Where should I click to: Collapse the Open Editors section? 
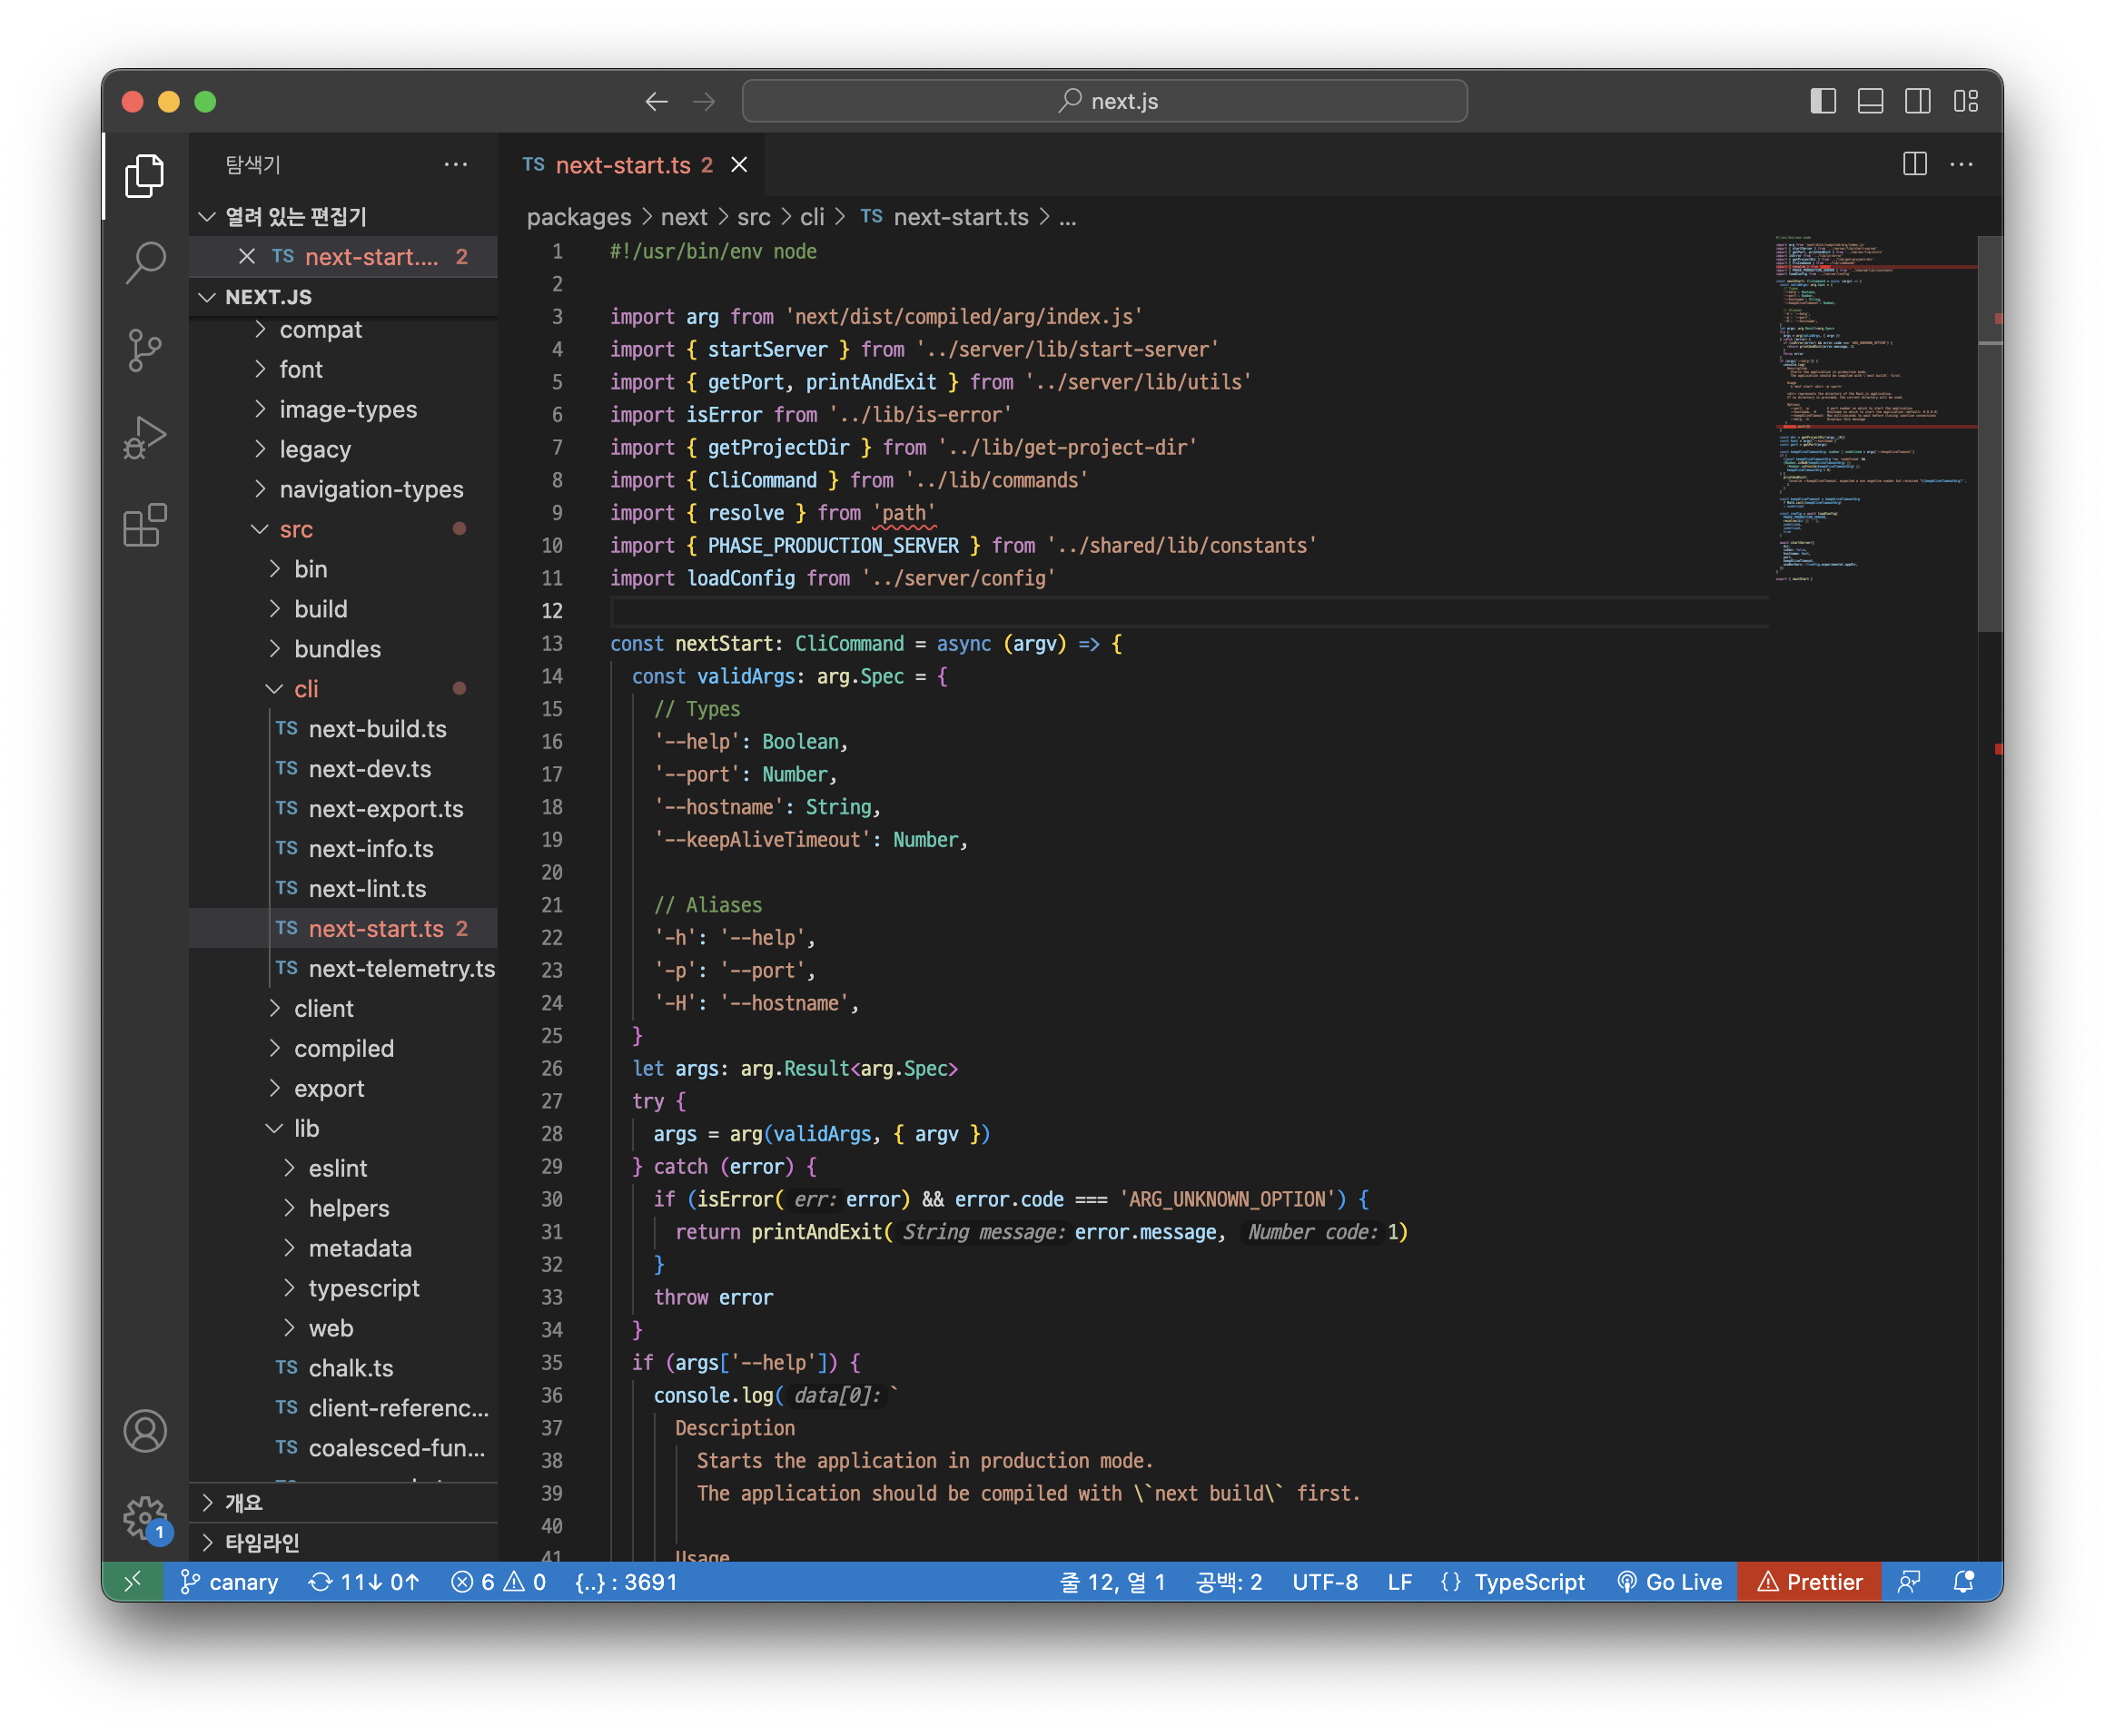pyautogui.click(x=343, y=216)
